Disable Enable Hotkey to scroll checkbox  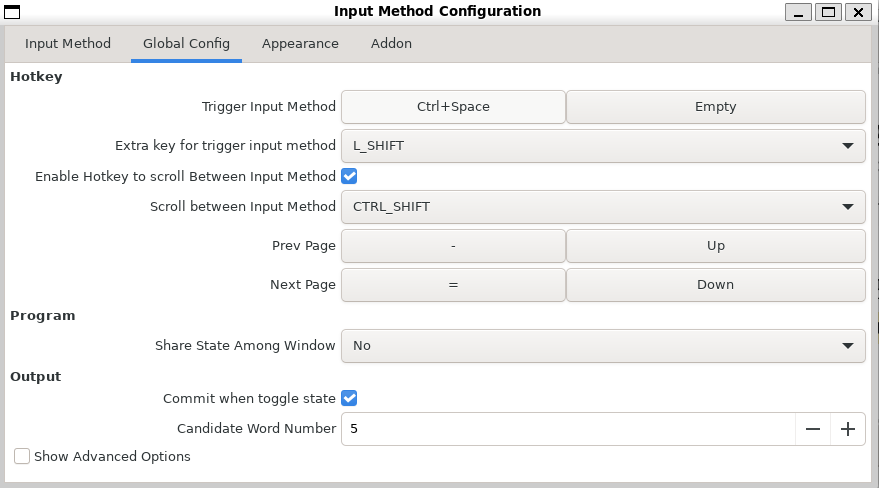349,176
